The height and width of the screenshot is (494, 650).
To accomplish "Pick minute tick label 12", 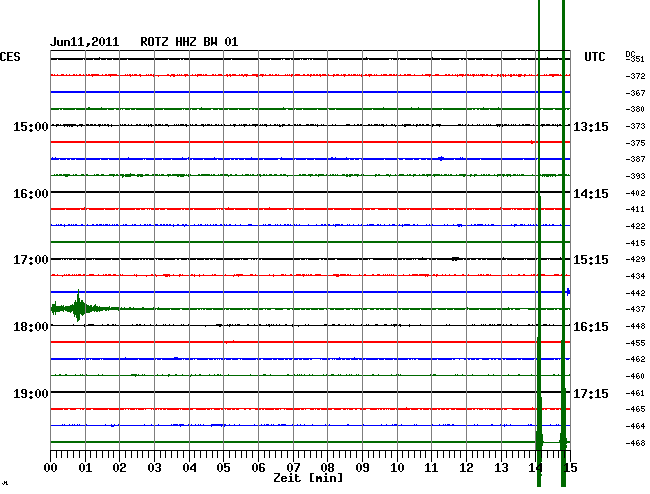I will pyautogui.click(x=466, y=467).
